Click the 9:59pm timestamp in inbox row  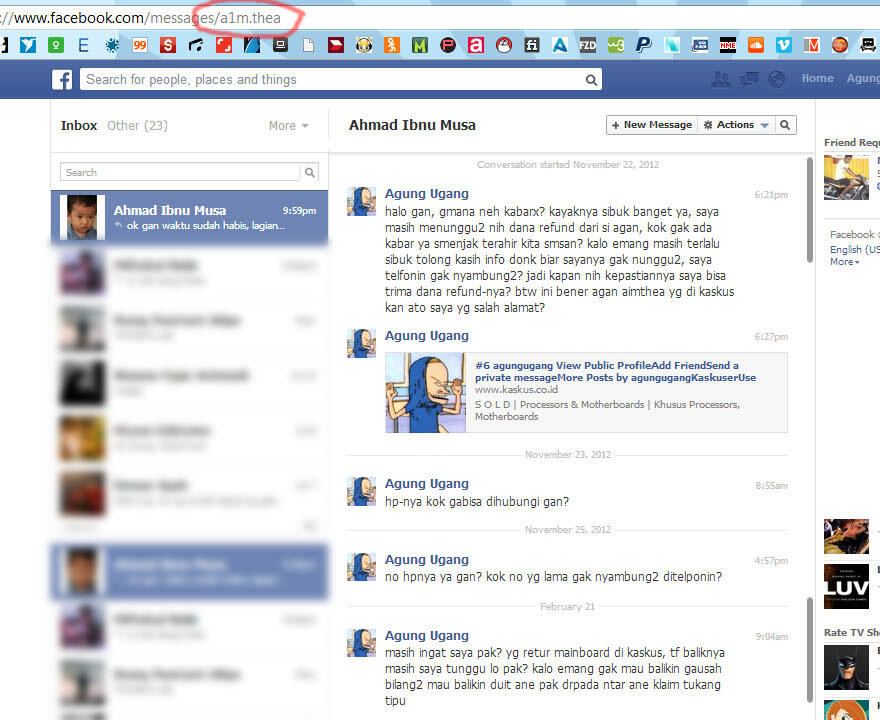click(299, 211)
